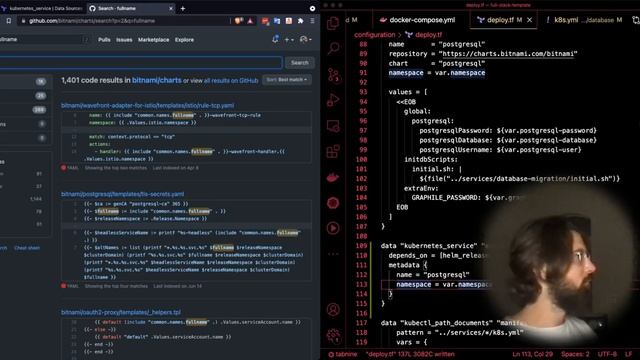
Task: Click the bookmark icon in browser toolbar
Action: coord(9,21)
